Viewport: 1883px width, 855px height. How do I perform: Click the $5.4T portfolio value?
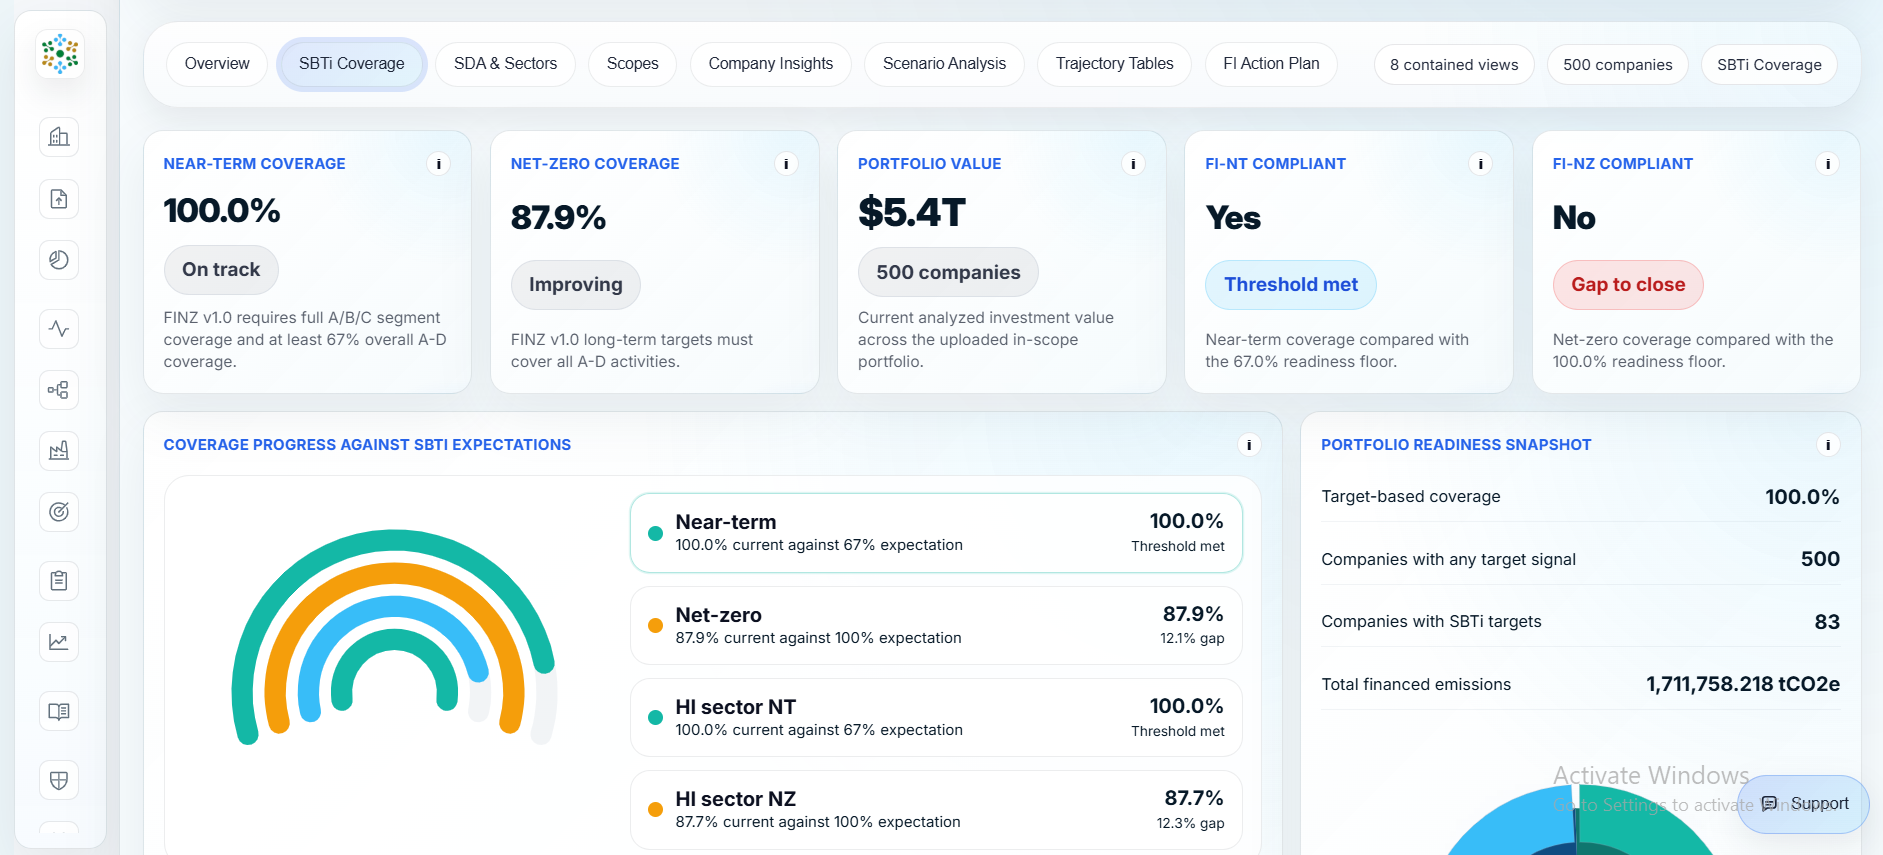(x=912, y=213)
